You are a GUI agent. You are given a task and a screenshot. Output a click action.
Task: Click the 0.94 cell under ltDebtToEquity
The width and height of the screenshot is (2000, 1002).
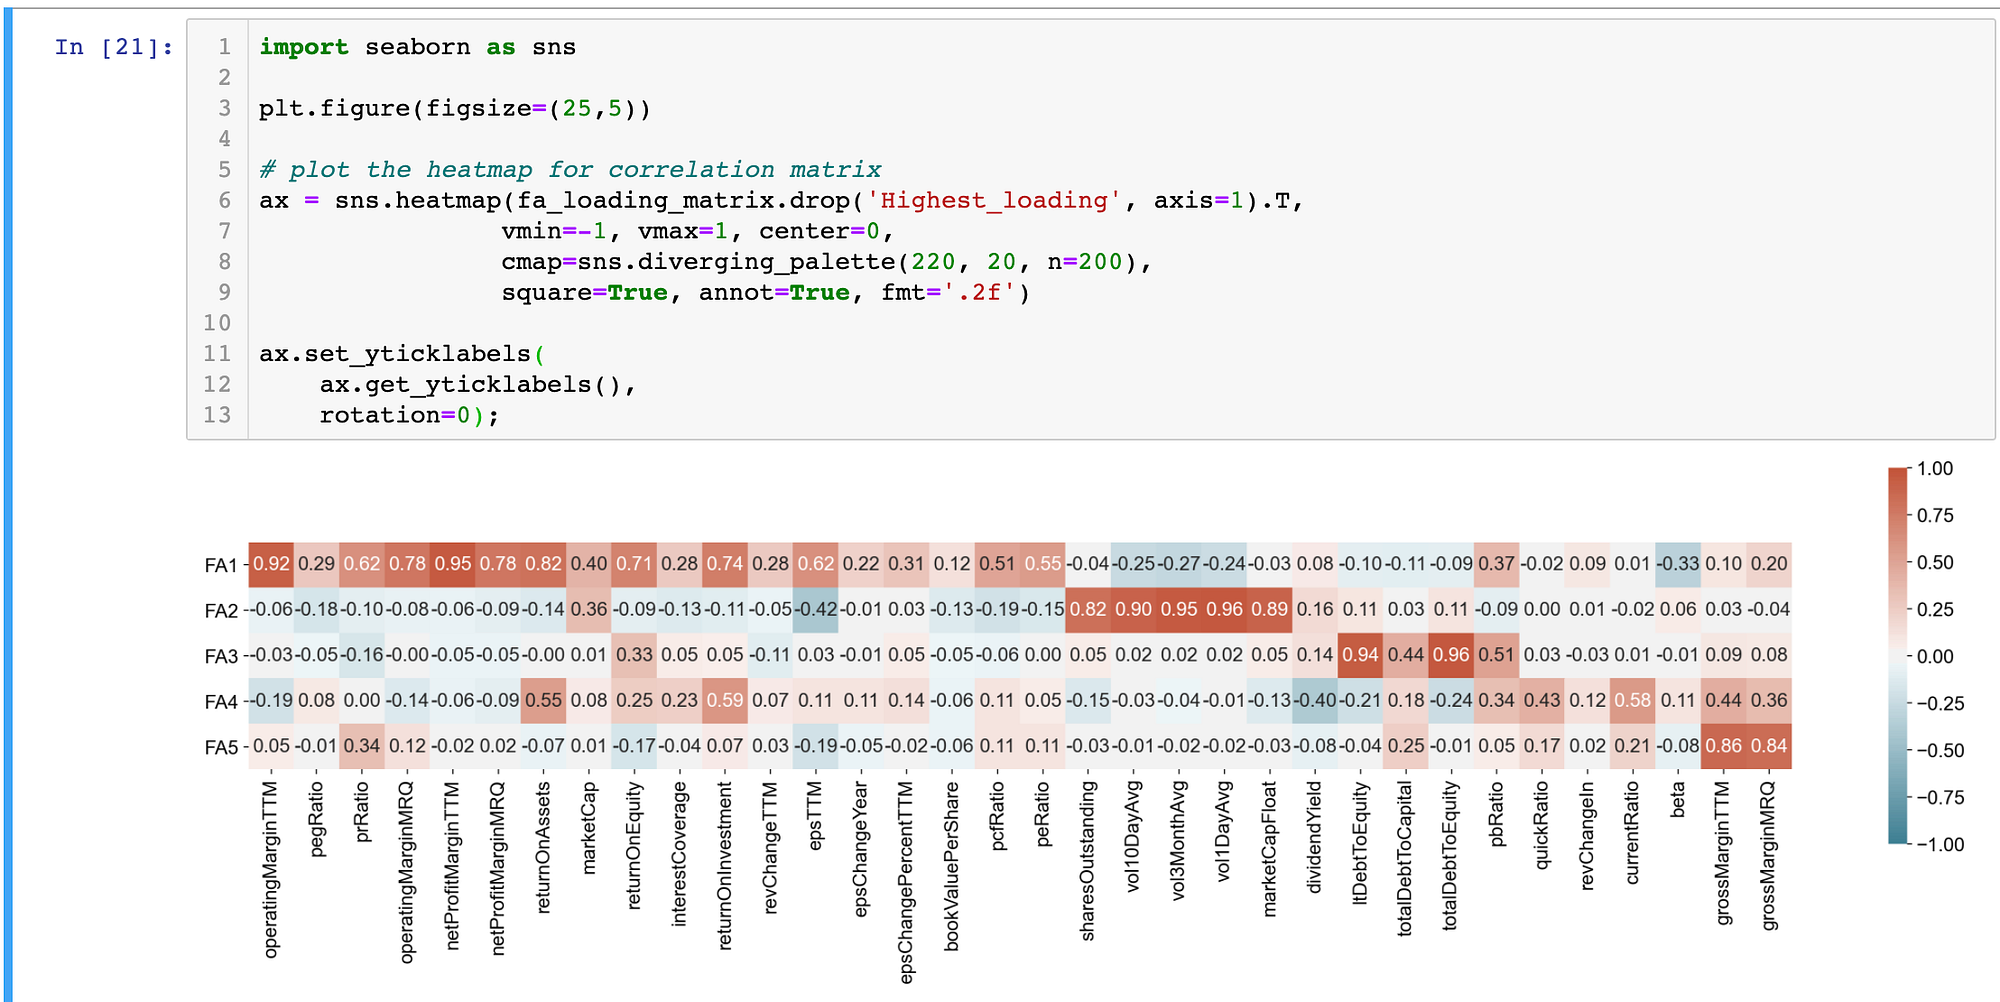tap(1361, 655)
